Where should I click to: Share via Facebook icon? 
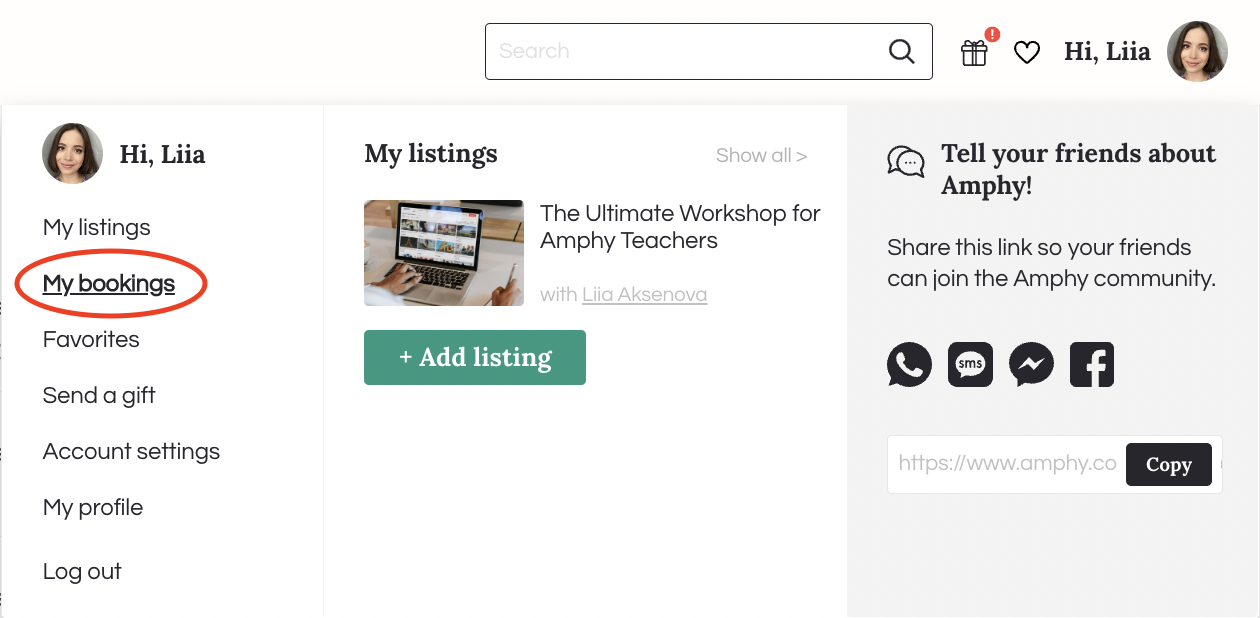click(x=1092, y=365)
